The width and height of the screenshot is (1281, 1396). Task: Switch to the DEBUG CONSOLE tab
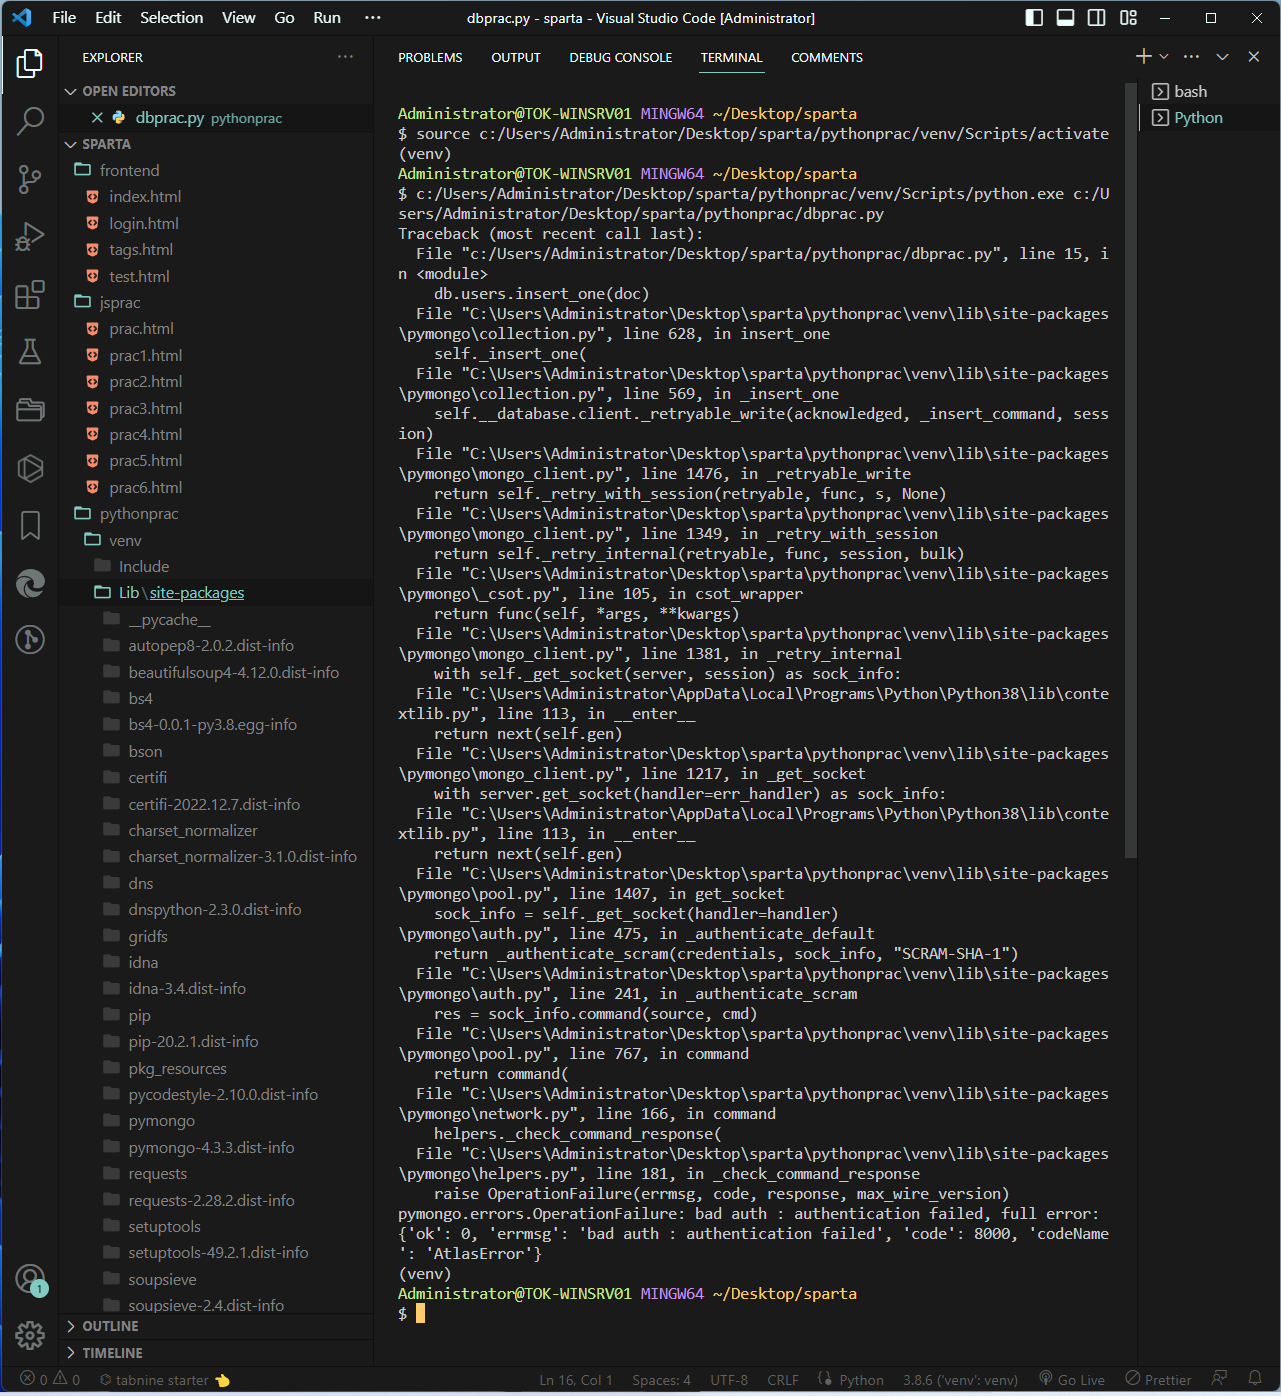point(621,58)
